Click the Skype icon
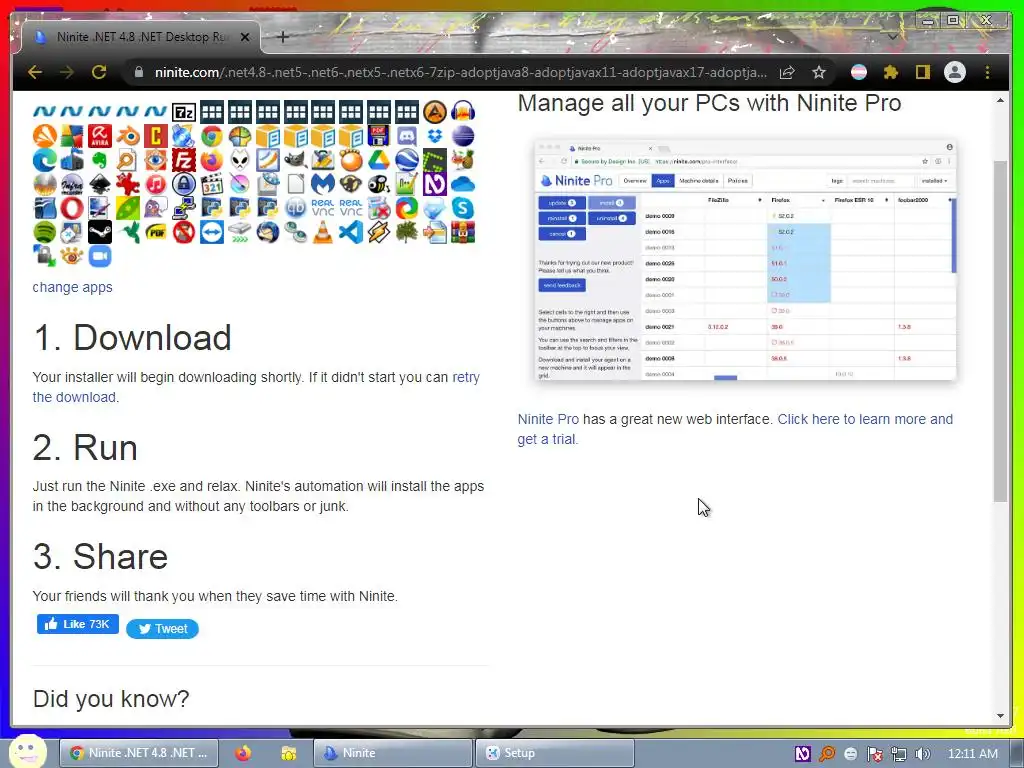1024x768 pixels. click(462, 208)
